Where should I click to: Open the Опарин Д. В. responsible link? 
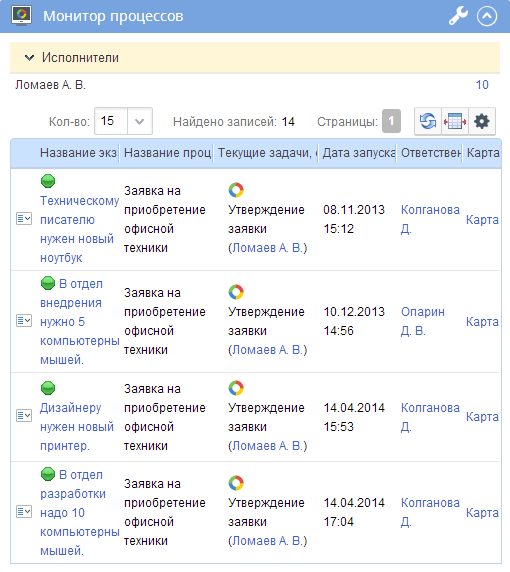pyautogui.click(x=422, y=321)
